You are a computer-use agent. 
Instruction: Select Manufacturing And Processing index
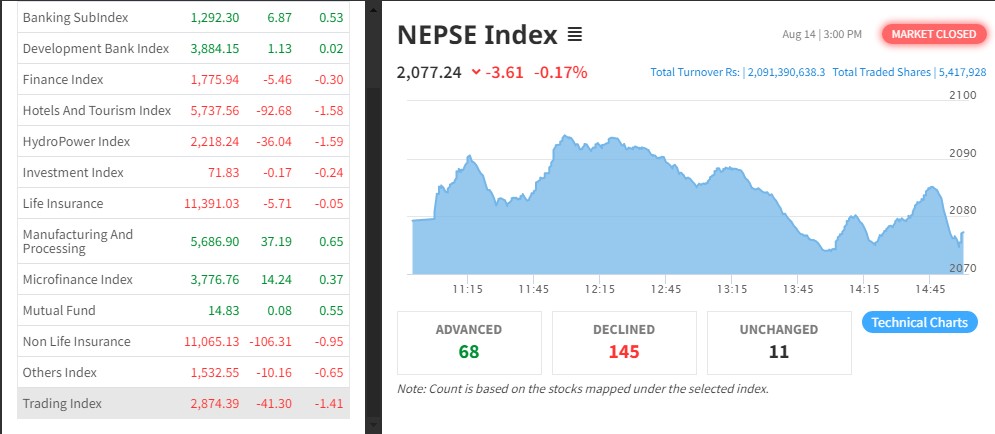(78, 241)
